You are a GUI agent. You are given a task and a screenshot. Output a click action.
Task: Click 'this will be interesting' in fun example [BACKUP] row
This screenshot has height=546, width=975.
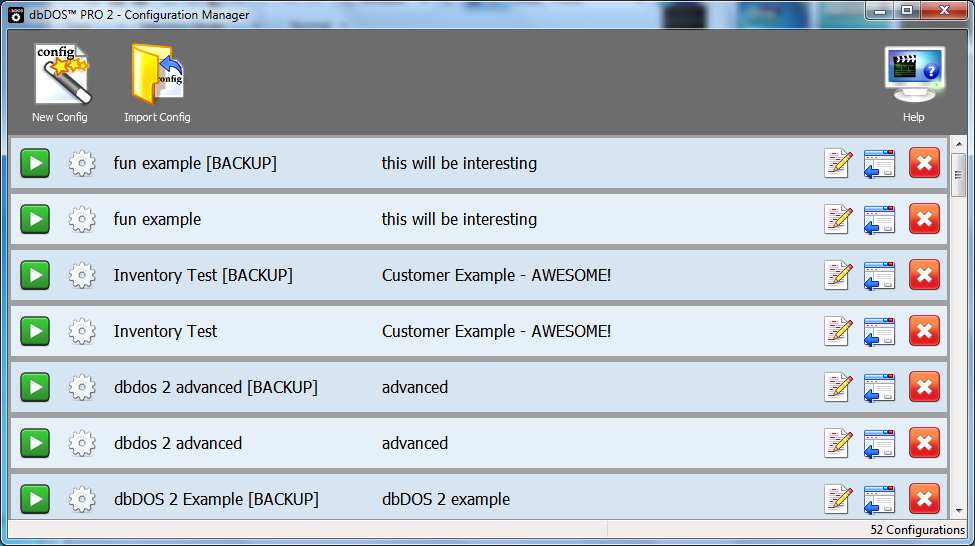click(x=459, y=164)
